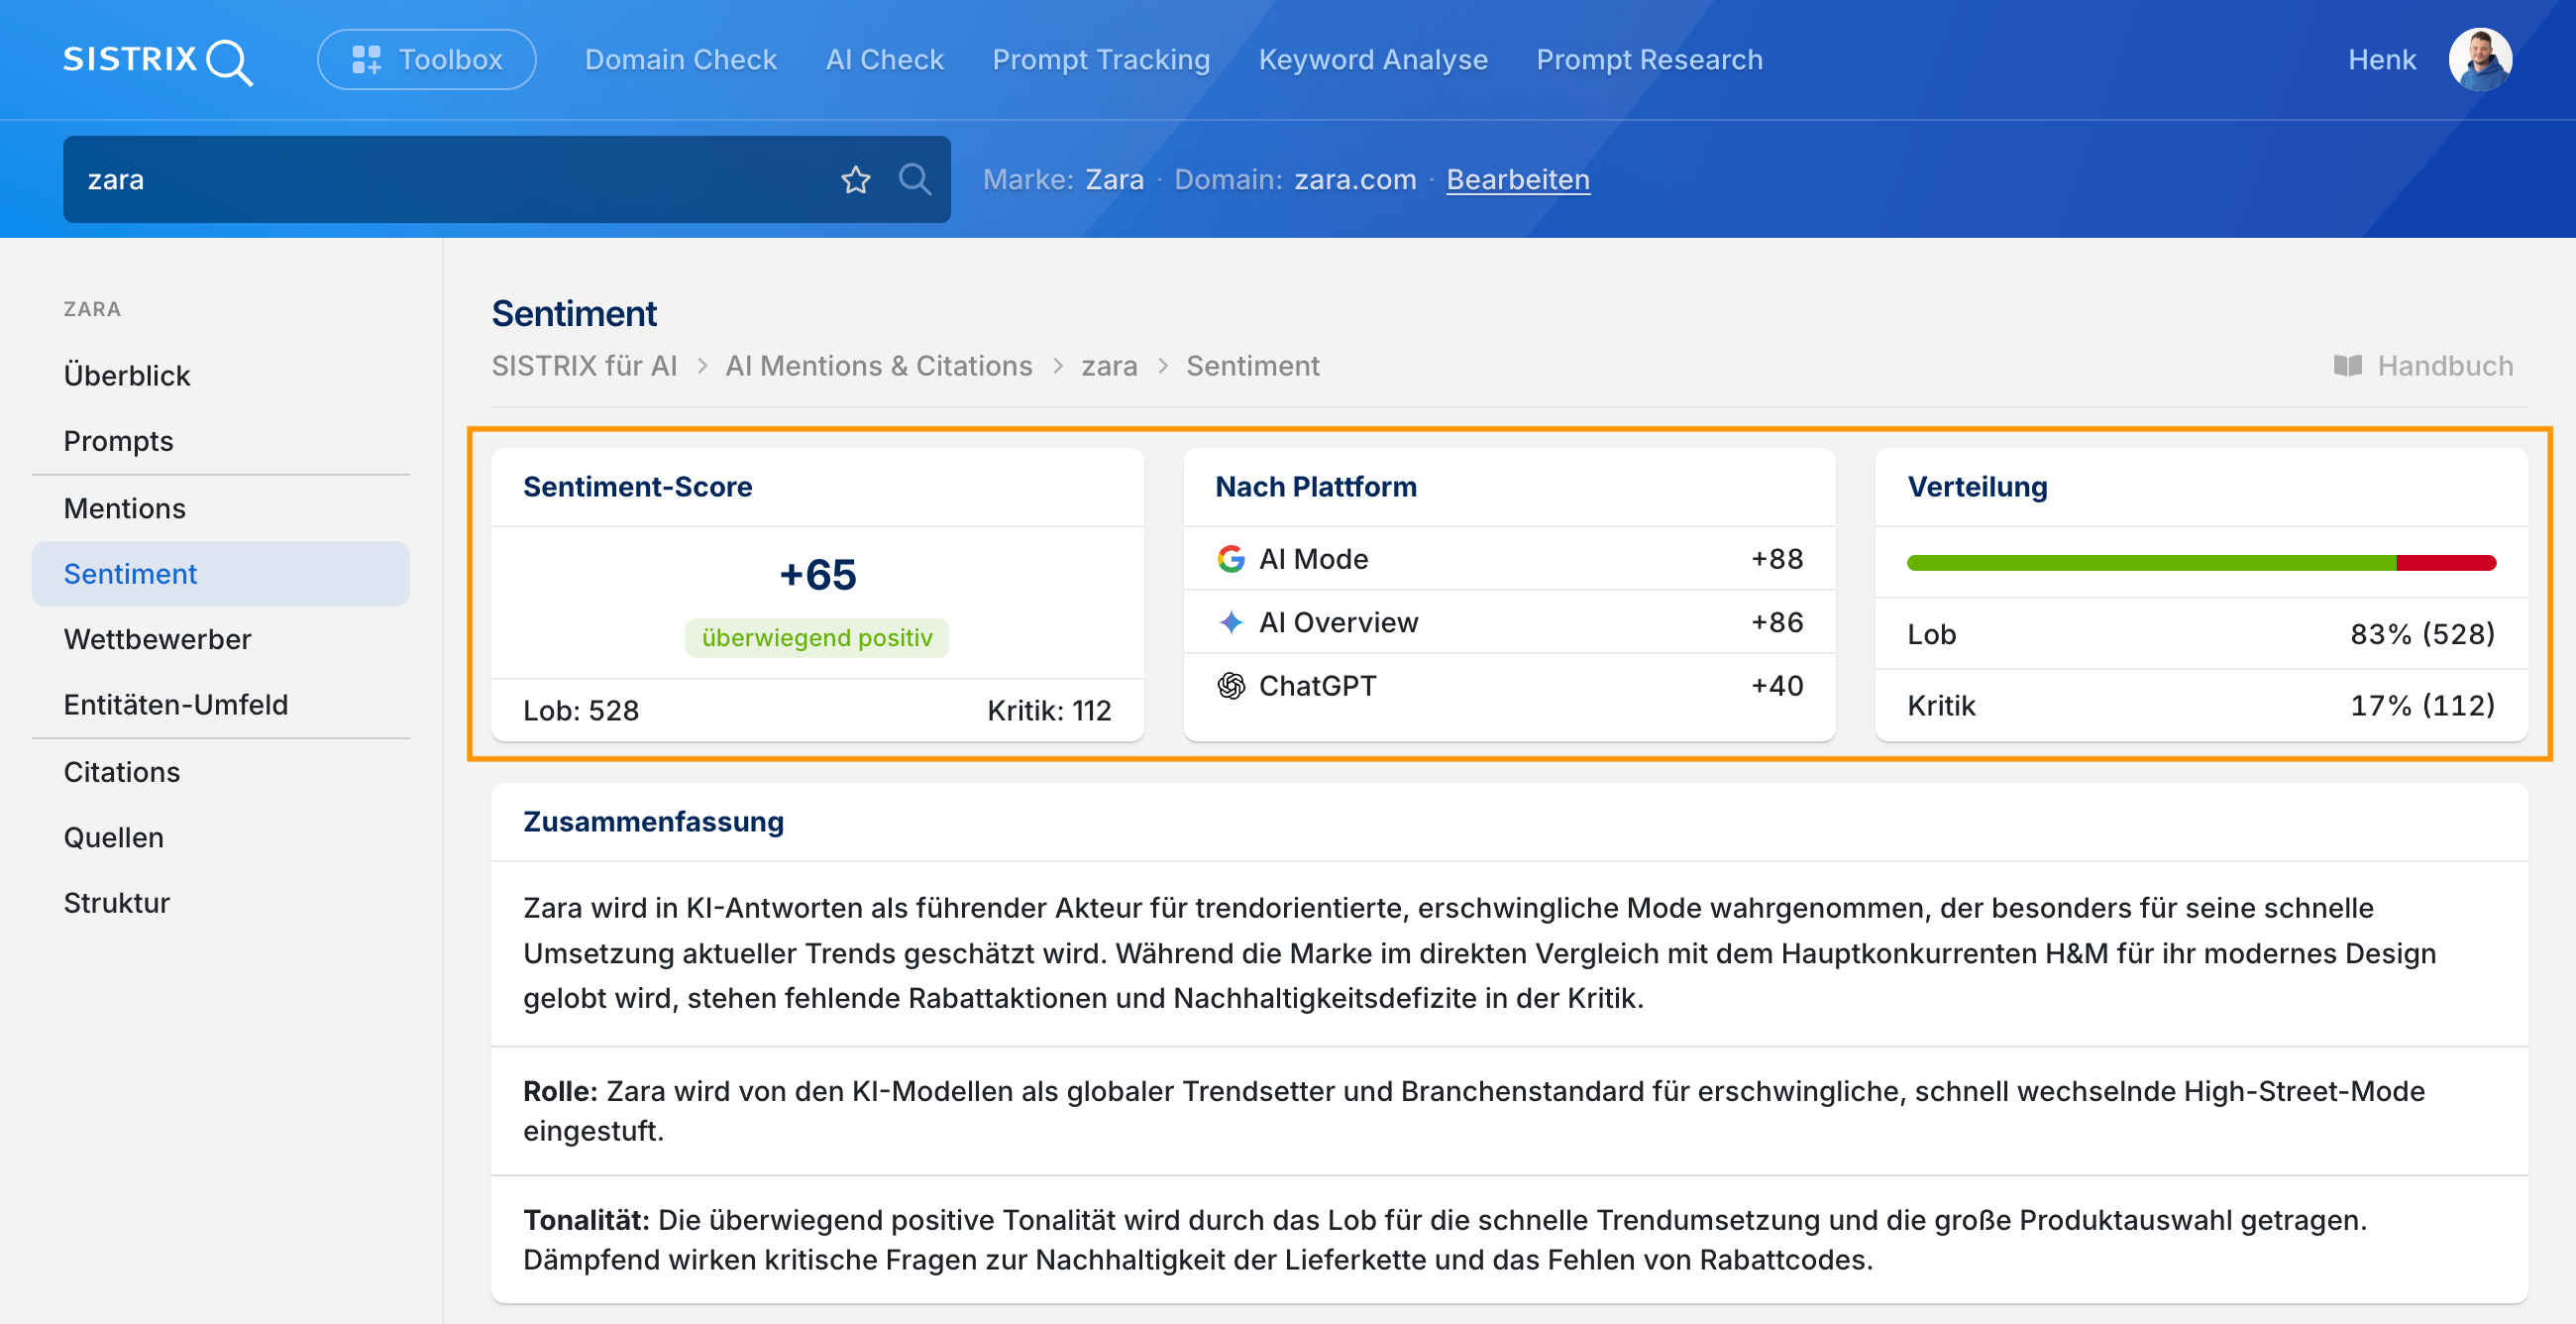Open Entitäten-Umfeld in sidebar
2576x1324 pixels.
(221, 705)
